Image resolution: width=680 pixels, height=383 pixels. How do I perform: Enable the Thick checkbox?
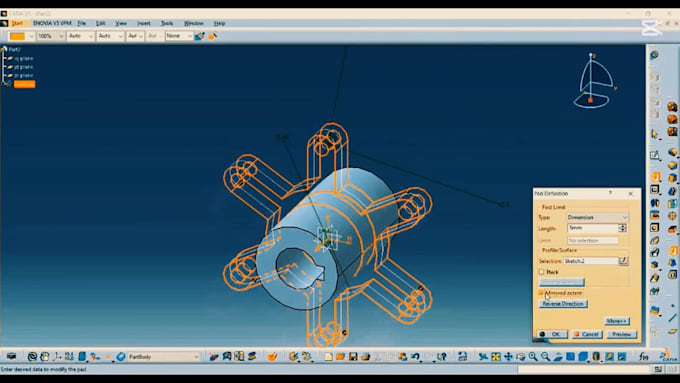coord(541,272)
